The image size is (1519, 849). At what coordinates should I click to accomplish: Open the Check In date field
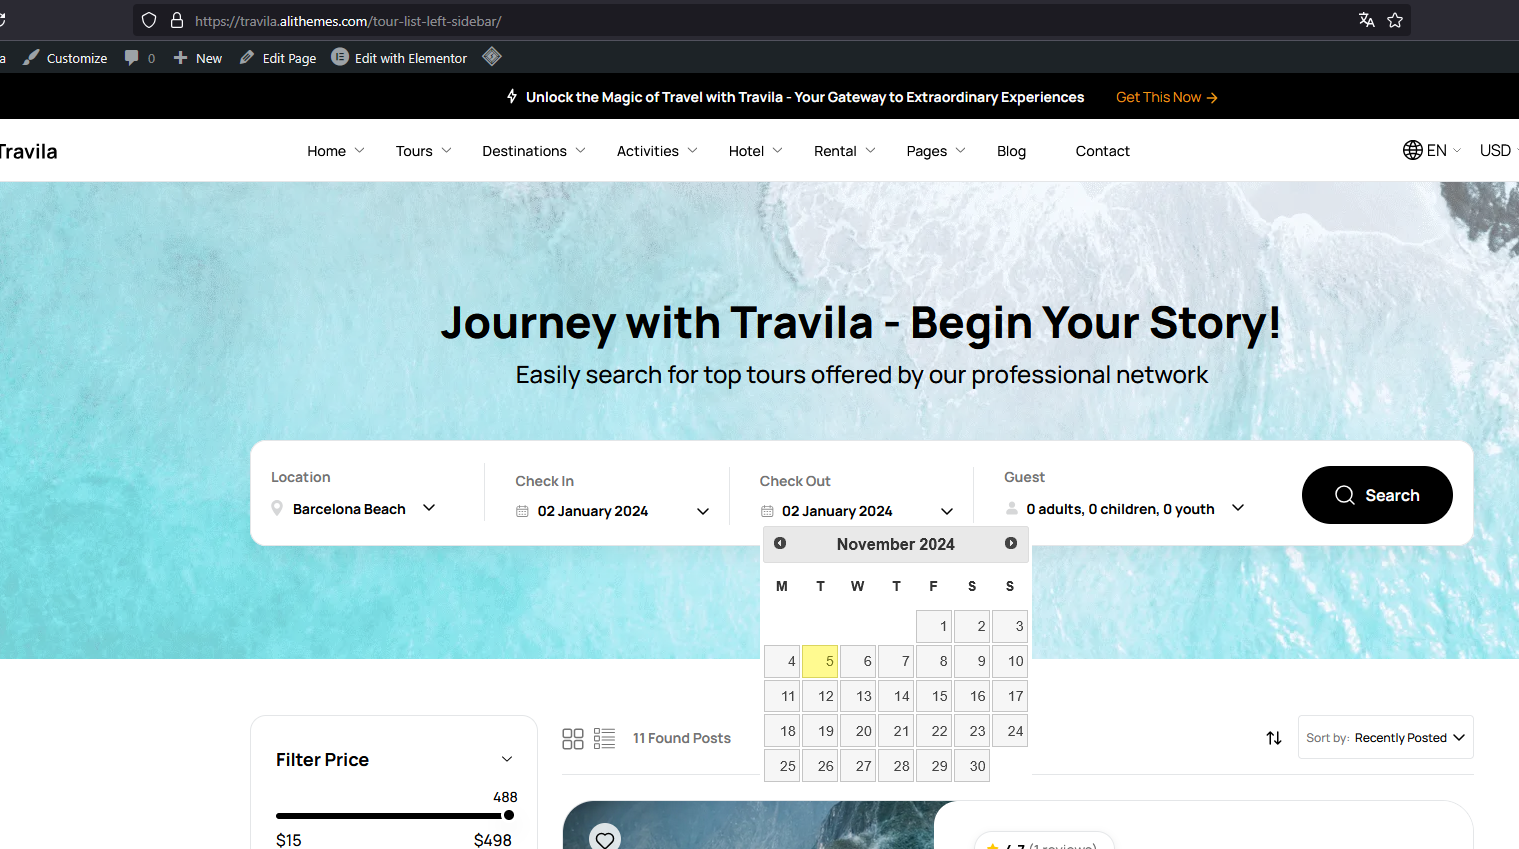[612, 511]
